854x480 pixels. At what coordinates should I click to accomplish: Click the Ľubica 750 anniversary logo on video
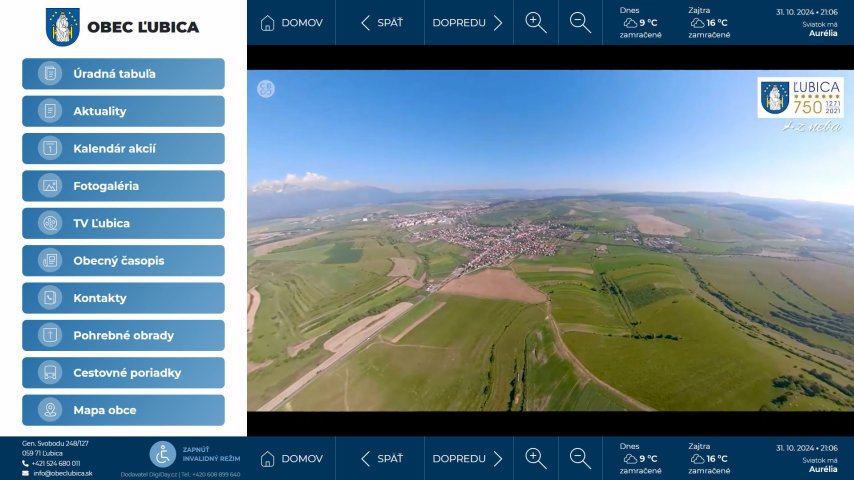point(799,99)
